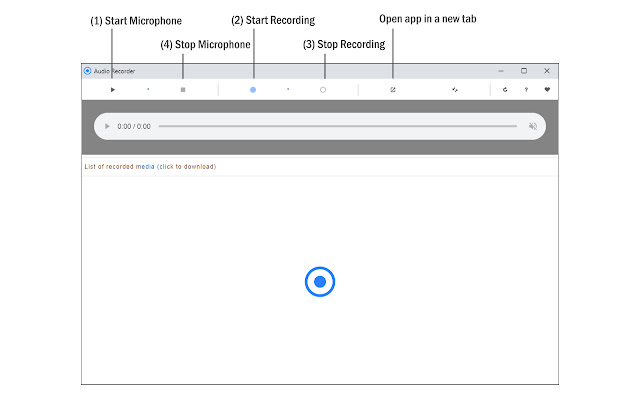The width and height of the screenshot is (640, 400).
Task: Stop recording with the hollow circle icon
Action: click(x=323, y=90)
